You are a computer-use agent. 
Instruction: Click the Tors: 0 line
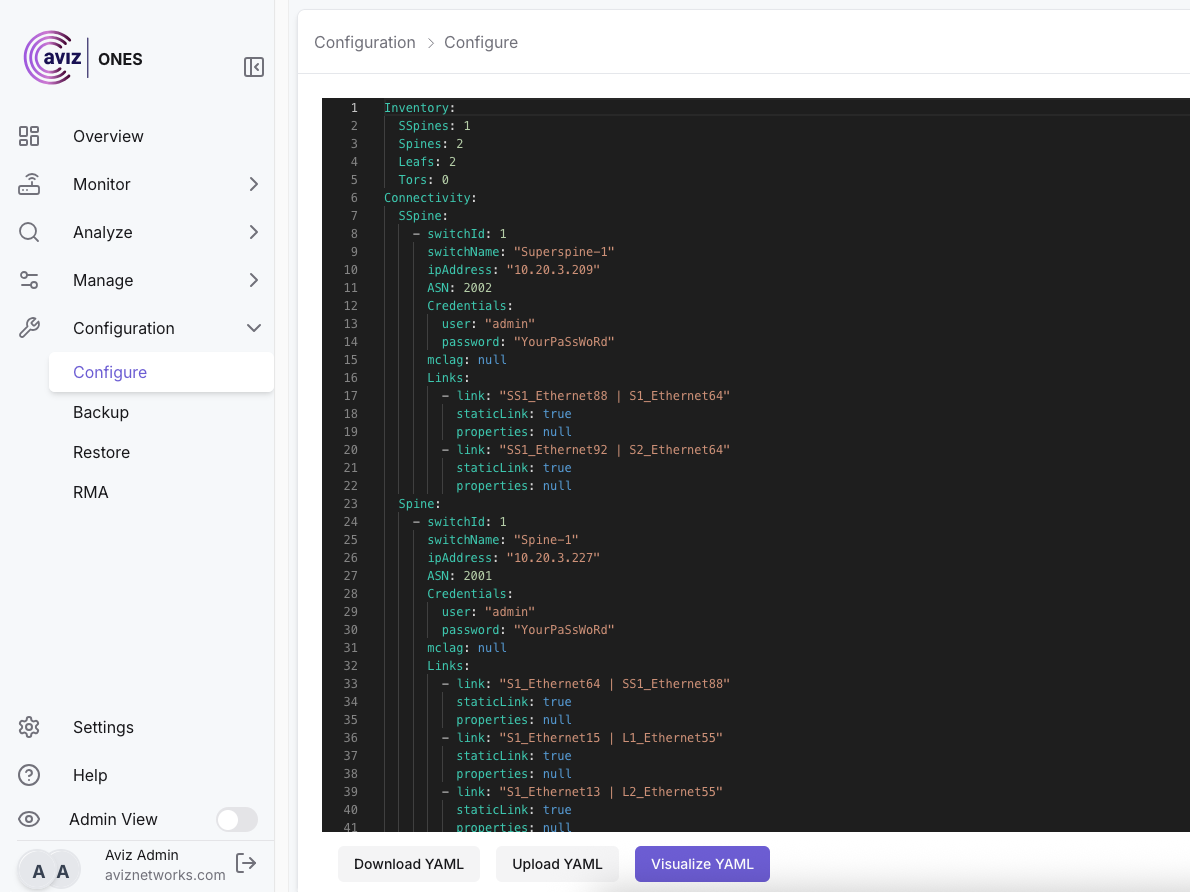point(423,180)
